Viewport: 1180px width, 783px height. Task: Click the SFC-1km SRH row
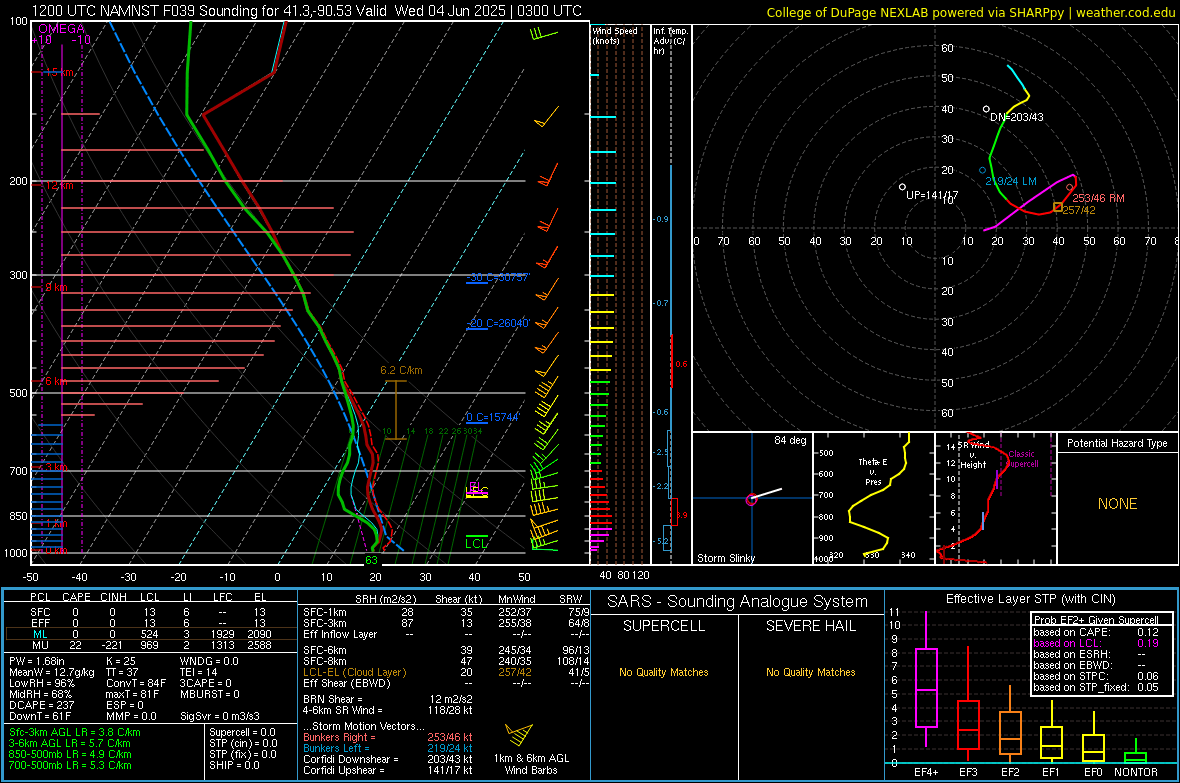(446, 612)
